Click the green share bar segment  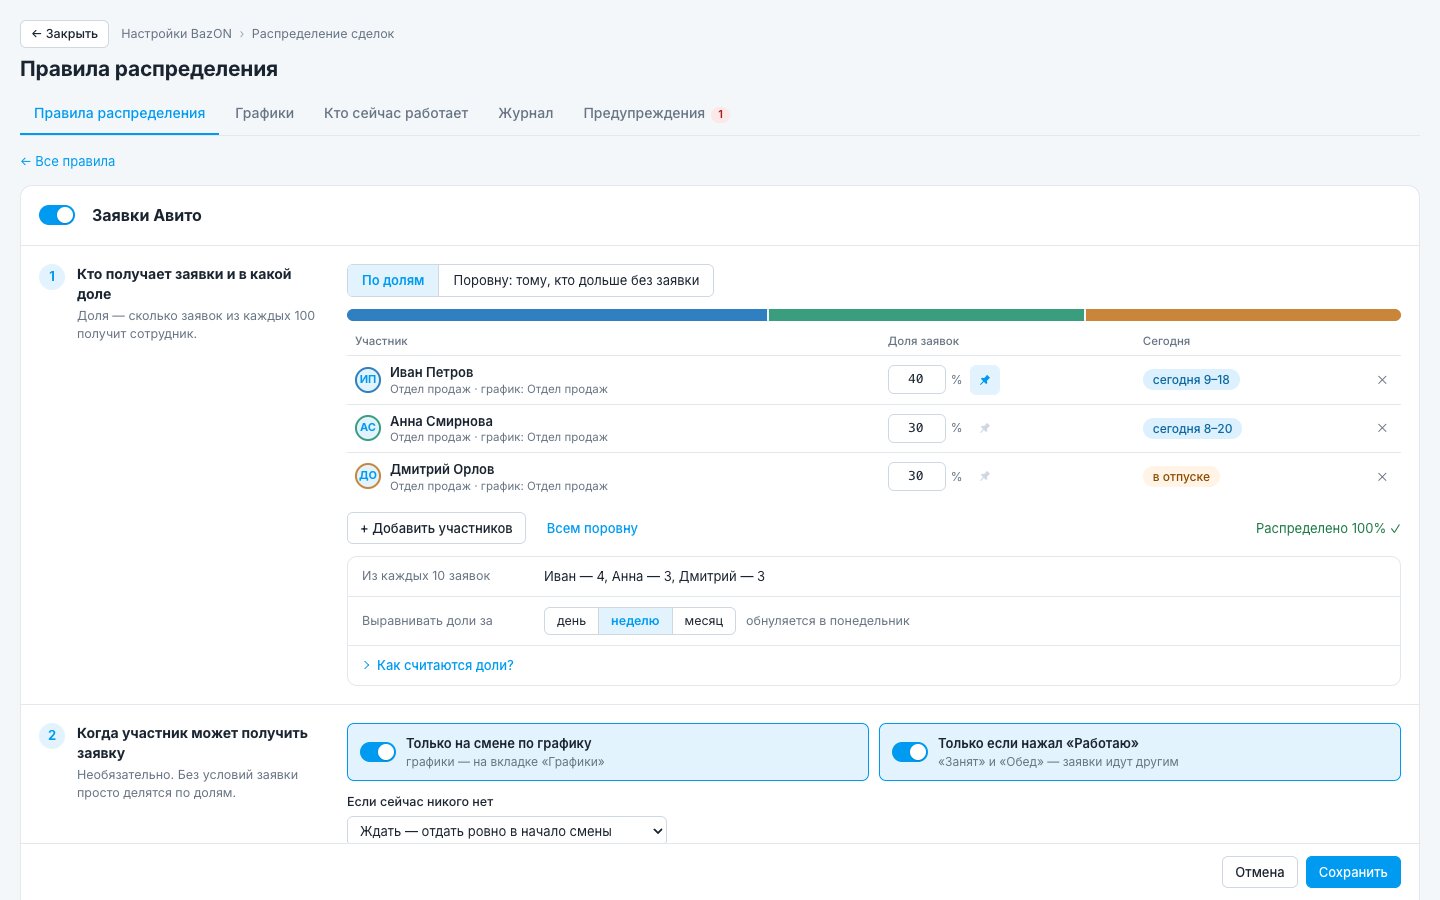point(926,315)
